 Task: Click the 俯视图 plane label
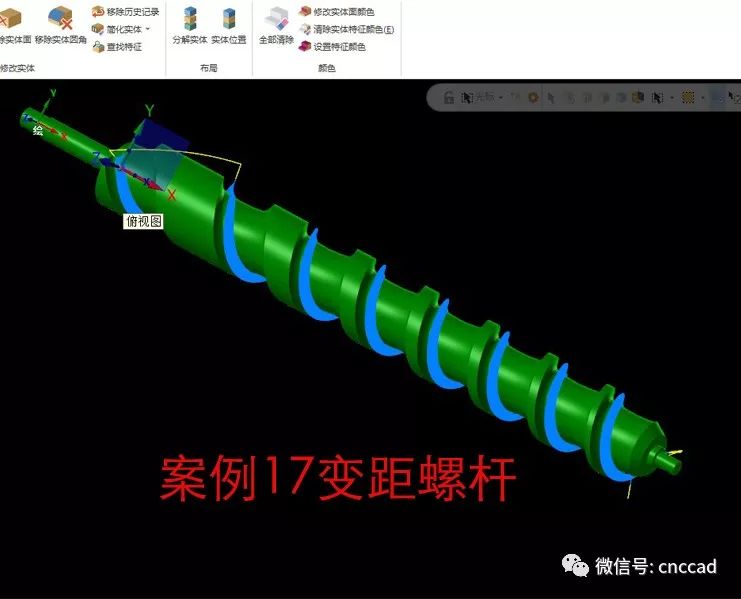[x=144, y=221]
